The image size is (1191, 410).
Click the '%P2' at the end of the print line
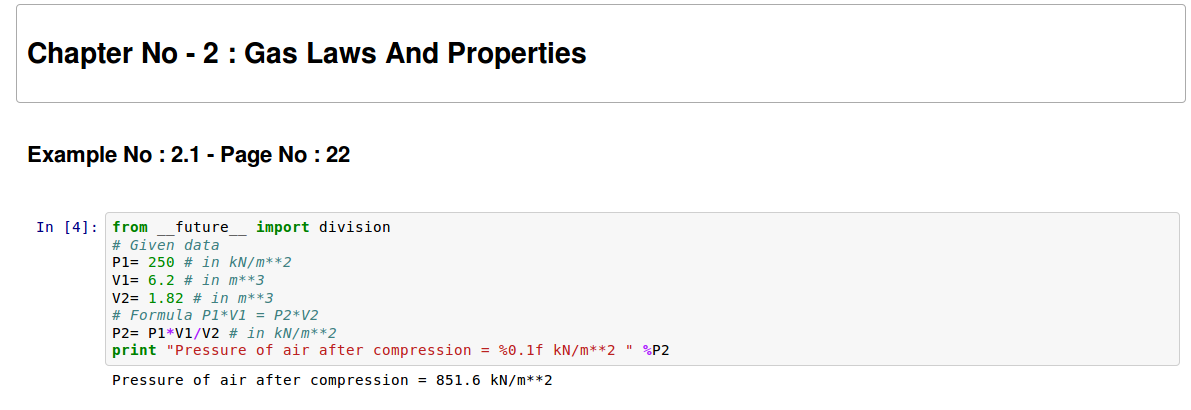point(656,350)
